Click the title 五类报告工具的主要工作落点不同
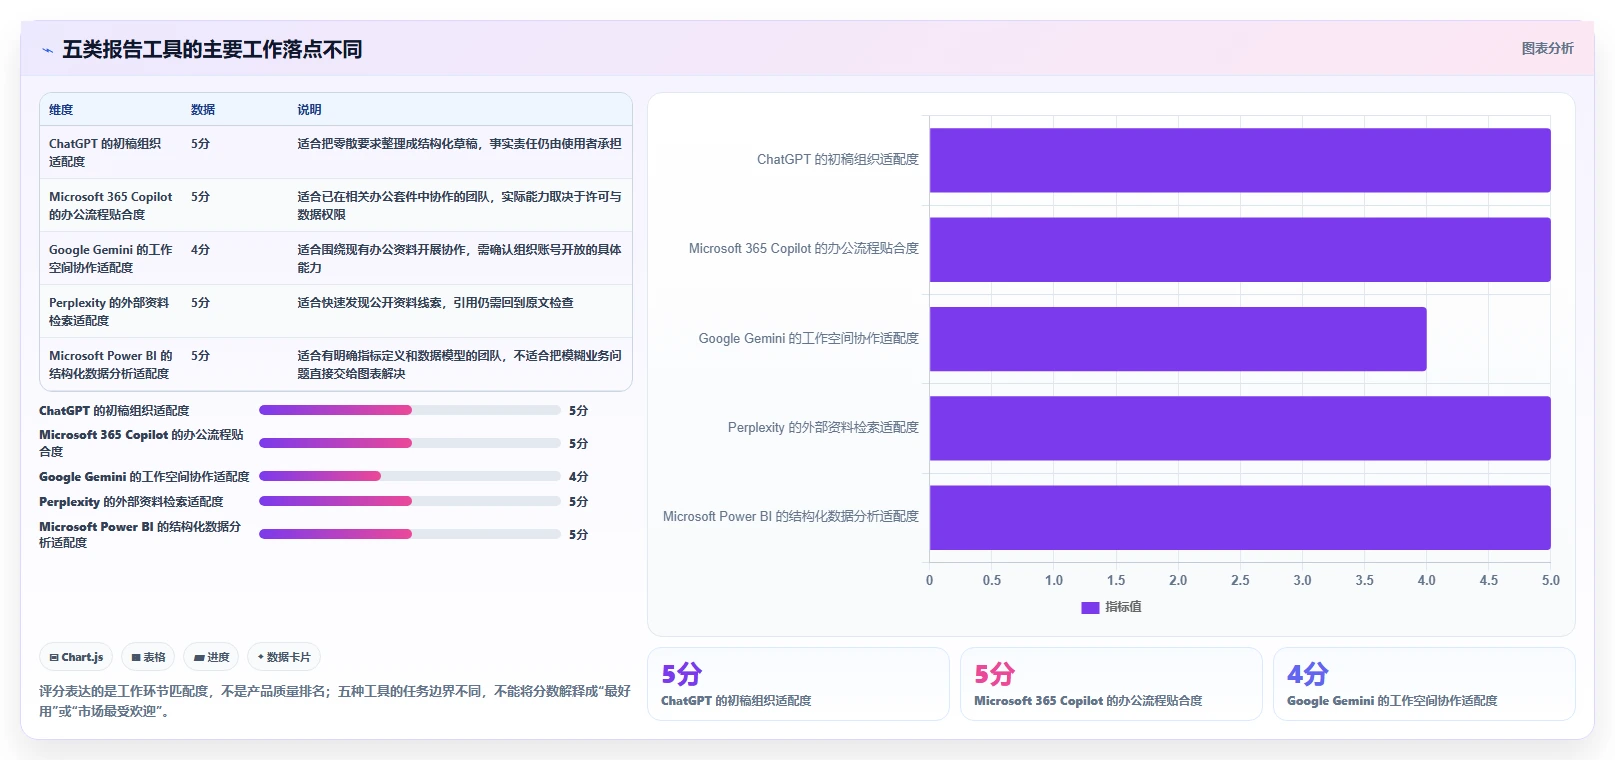The height and width of the screenshot is (760, 1615). click(212, 50)
